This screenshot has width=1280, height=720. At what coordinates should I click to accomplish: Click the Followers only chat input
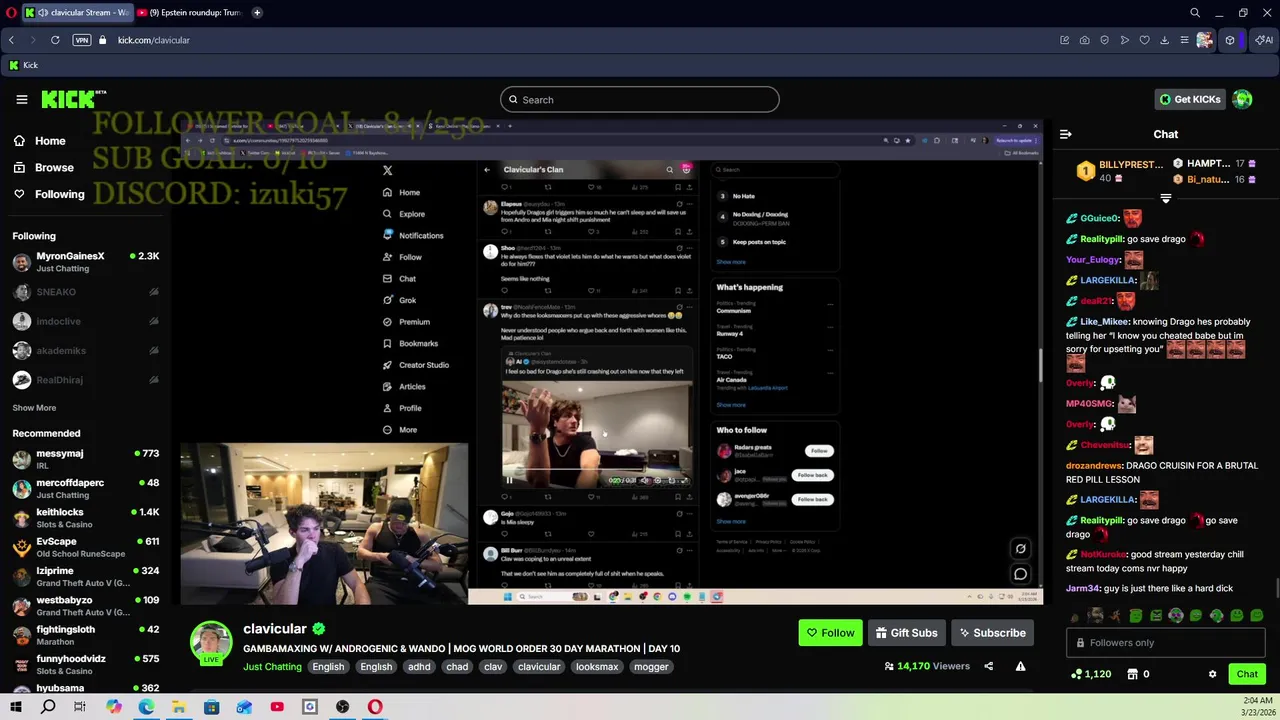1165,643
